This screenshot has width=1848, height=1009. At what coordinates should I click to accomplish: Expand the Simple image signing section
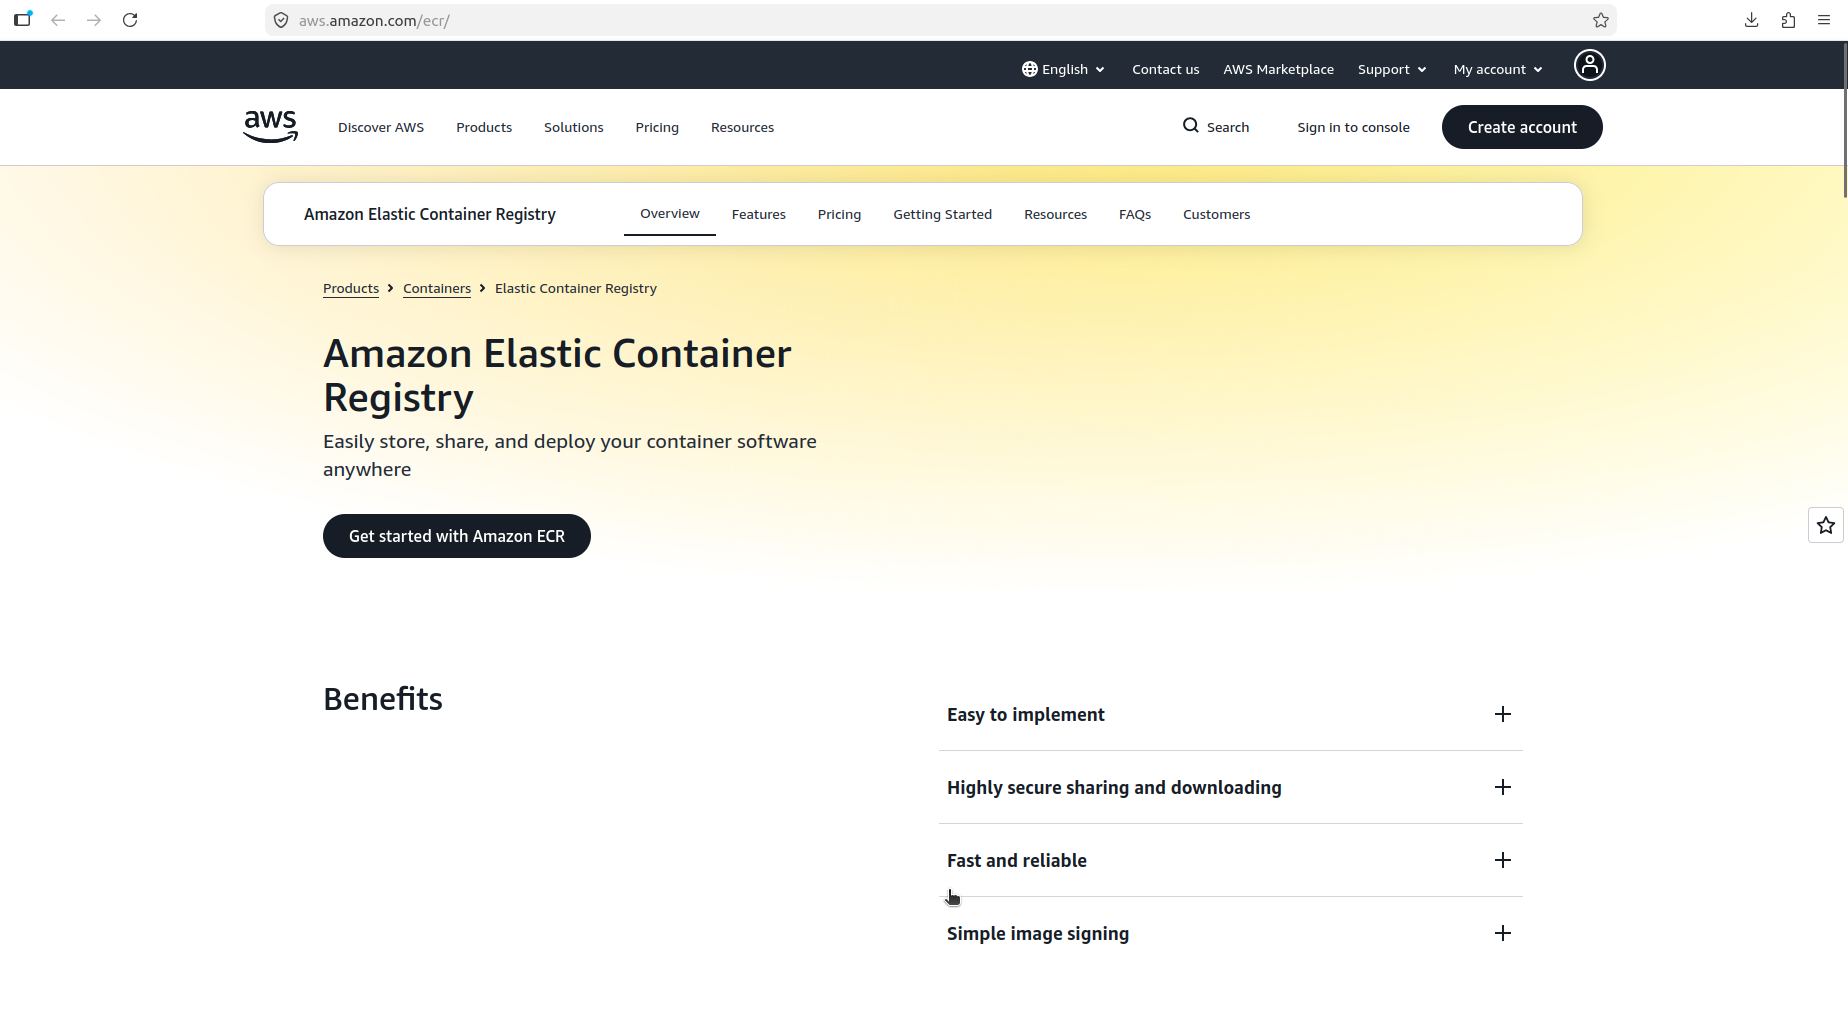click(1502, 933)
